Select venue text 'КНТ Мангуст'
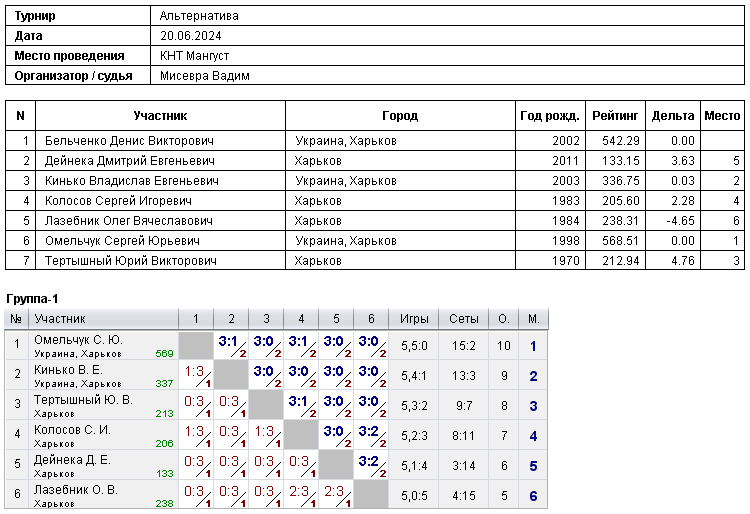 click(x=195, y=56)
